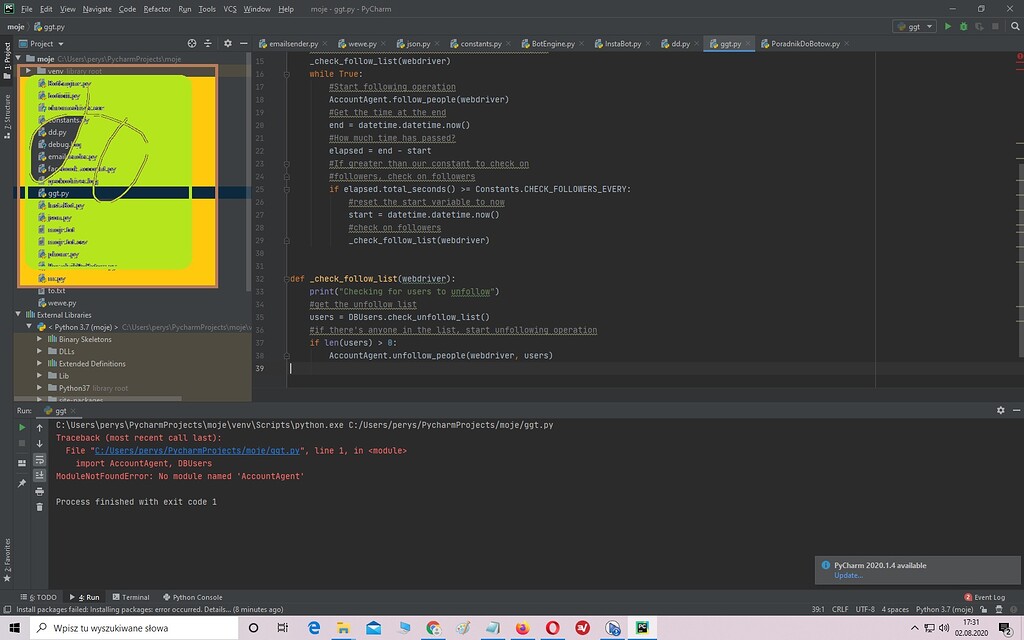Pin the ggt Run tab
Screen dimensions: 1024x640
pyautogui.click(x=22, y=483)
